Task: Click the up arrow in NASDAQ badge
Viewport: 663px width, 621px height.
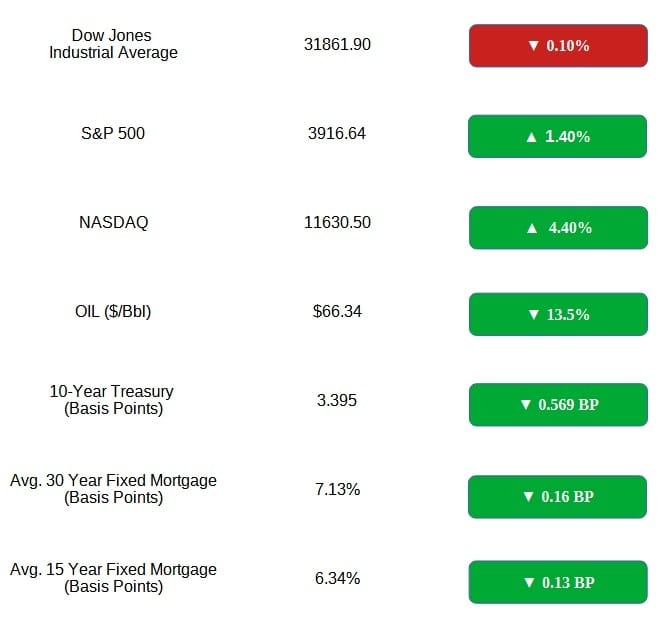Action: coord(532,229)
